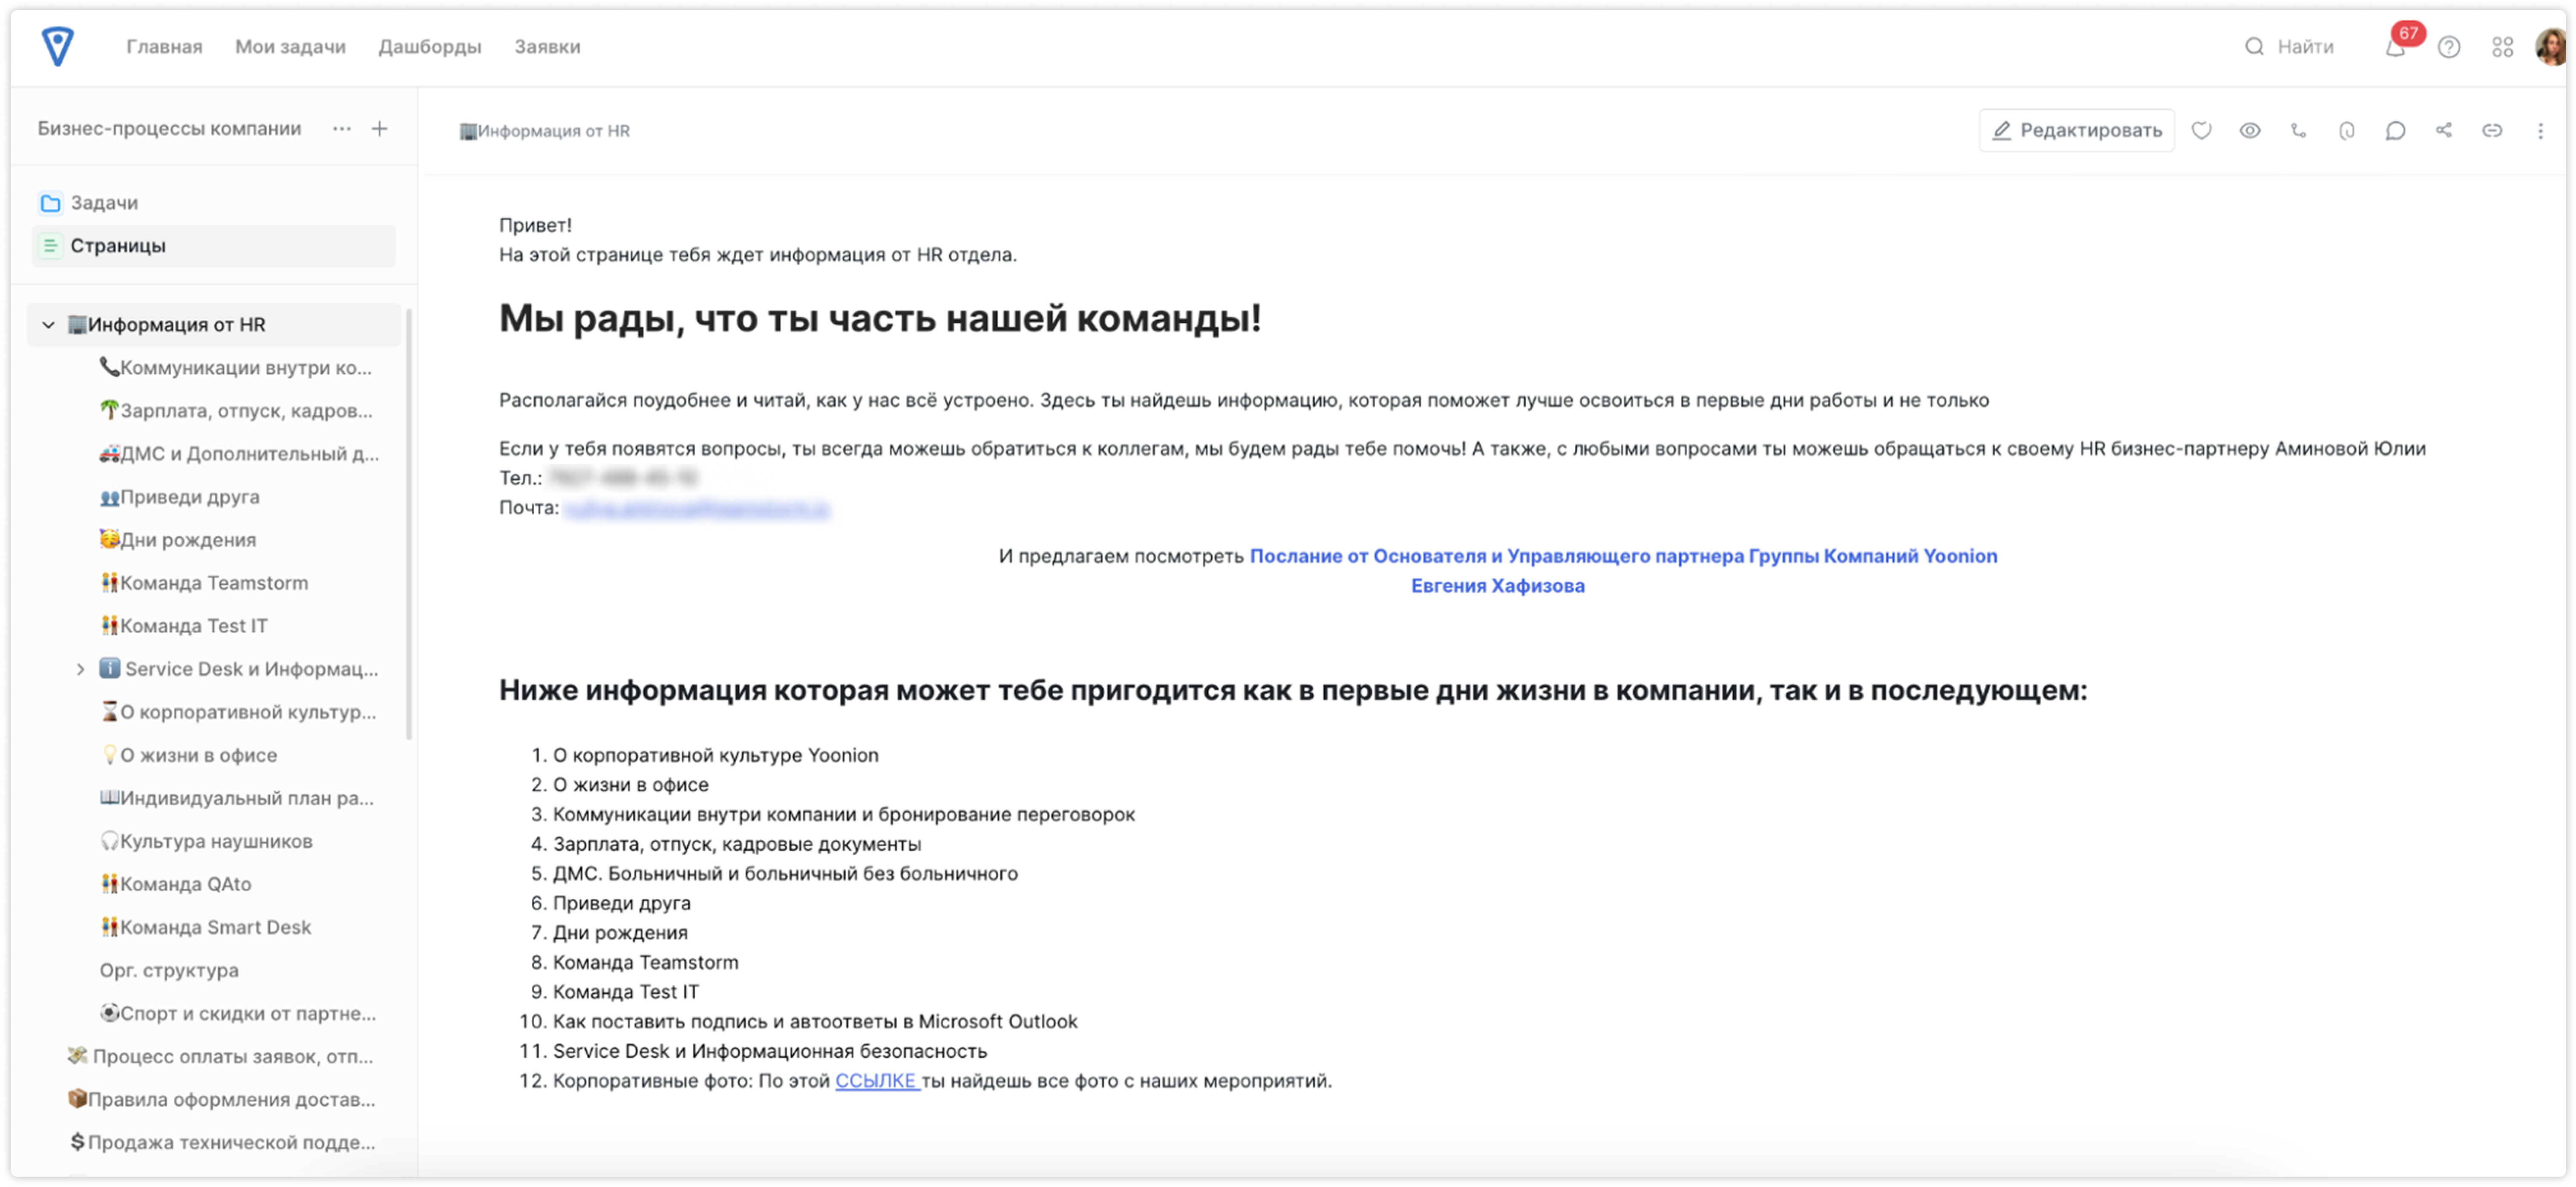Image resolution: width=2576 pixels, height=1187 pixels.
Task: Open ДМС и Дополнительный д... page
Action: tap(239, 454)
